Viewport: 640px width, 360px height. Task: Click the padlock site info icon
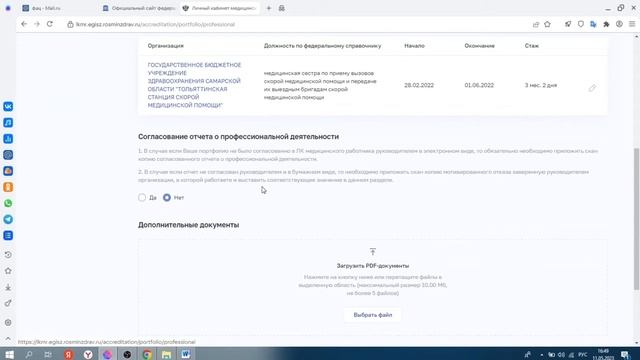70,24
